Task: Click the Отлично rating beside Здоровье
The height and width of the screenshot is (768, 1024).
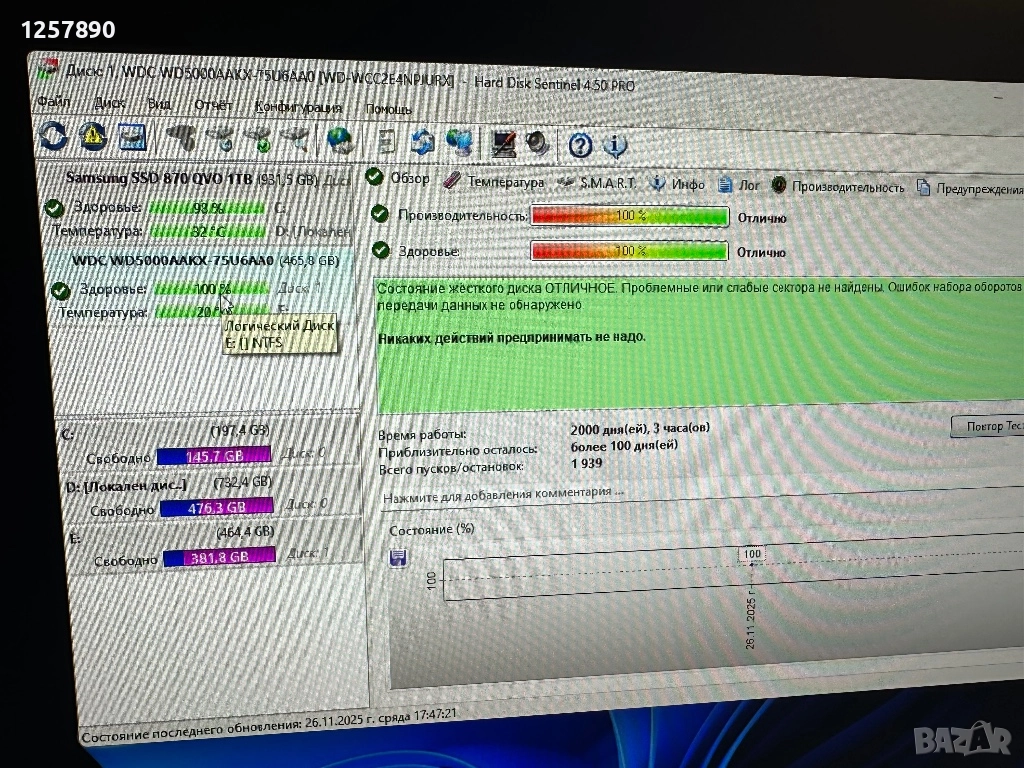Action: tap(761, 252)
